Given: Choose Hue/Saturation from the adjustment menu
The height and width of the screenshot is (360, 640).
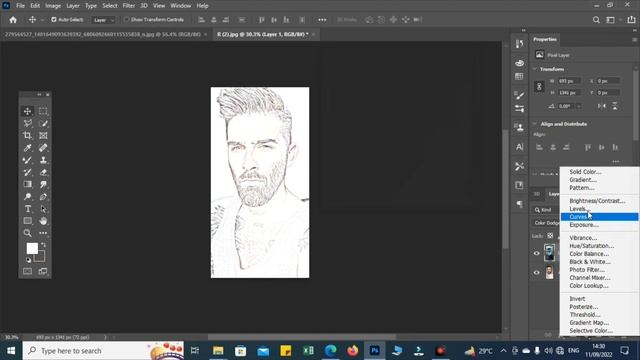Looking at the screenshot, I should click(x=599, y=246).
